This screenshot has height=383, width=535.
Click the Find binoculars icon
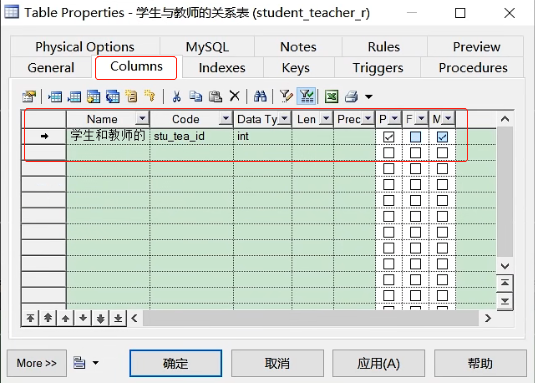point(260,97)
